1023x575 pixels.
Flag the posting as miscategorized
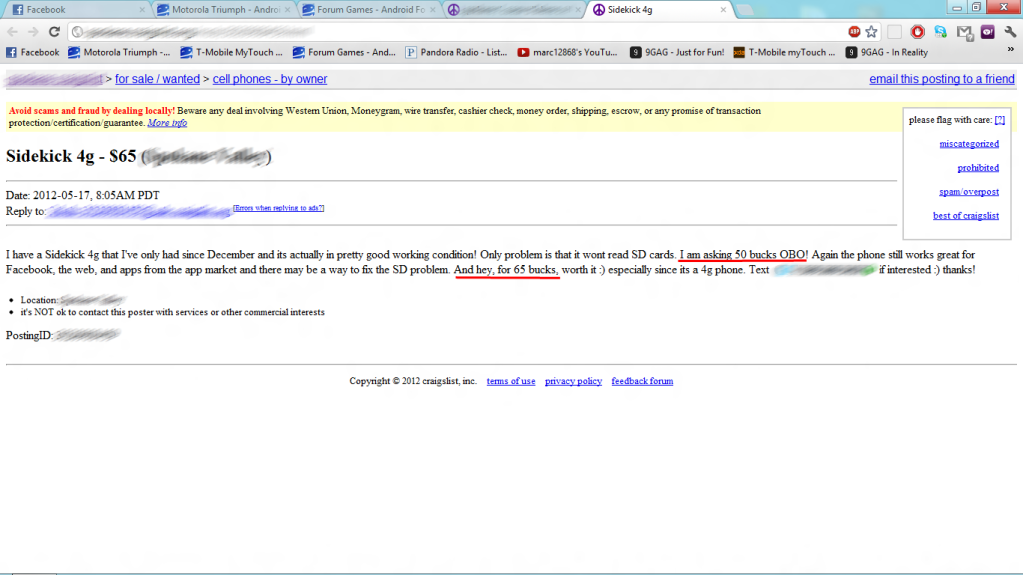968,144
